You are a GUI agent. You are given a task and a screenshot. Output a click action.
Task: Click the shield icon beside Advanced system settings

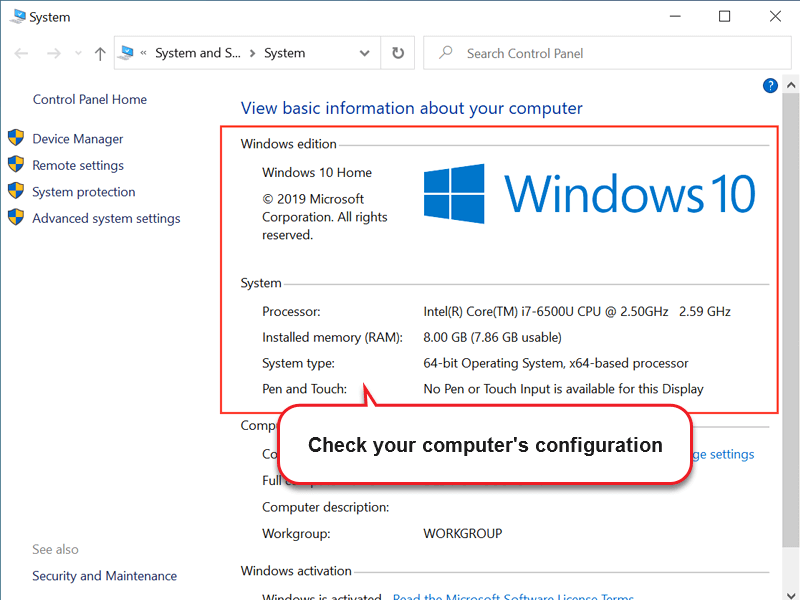click(16, 217)
